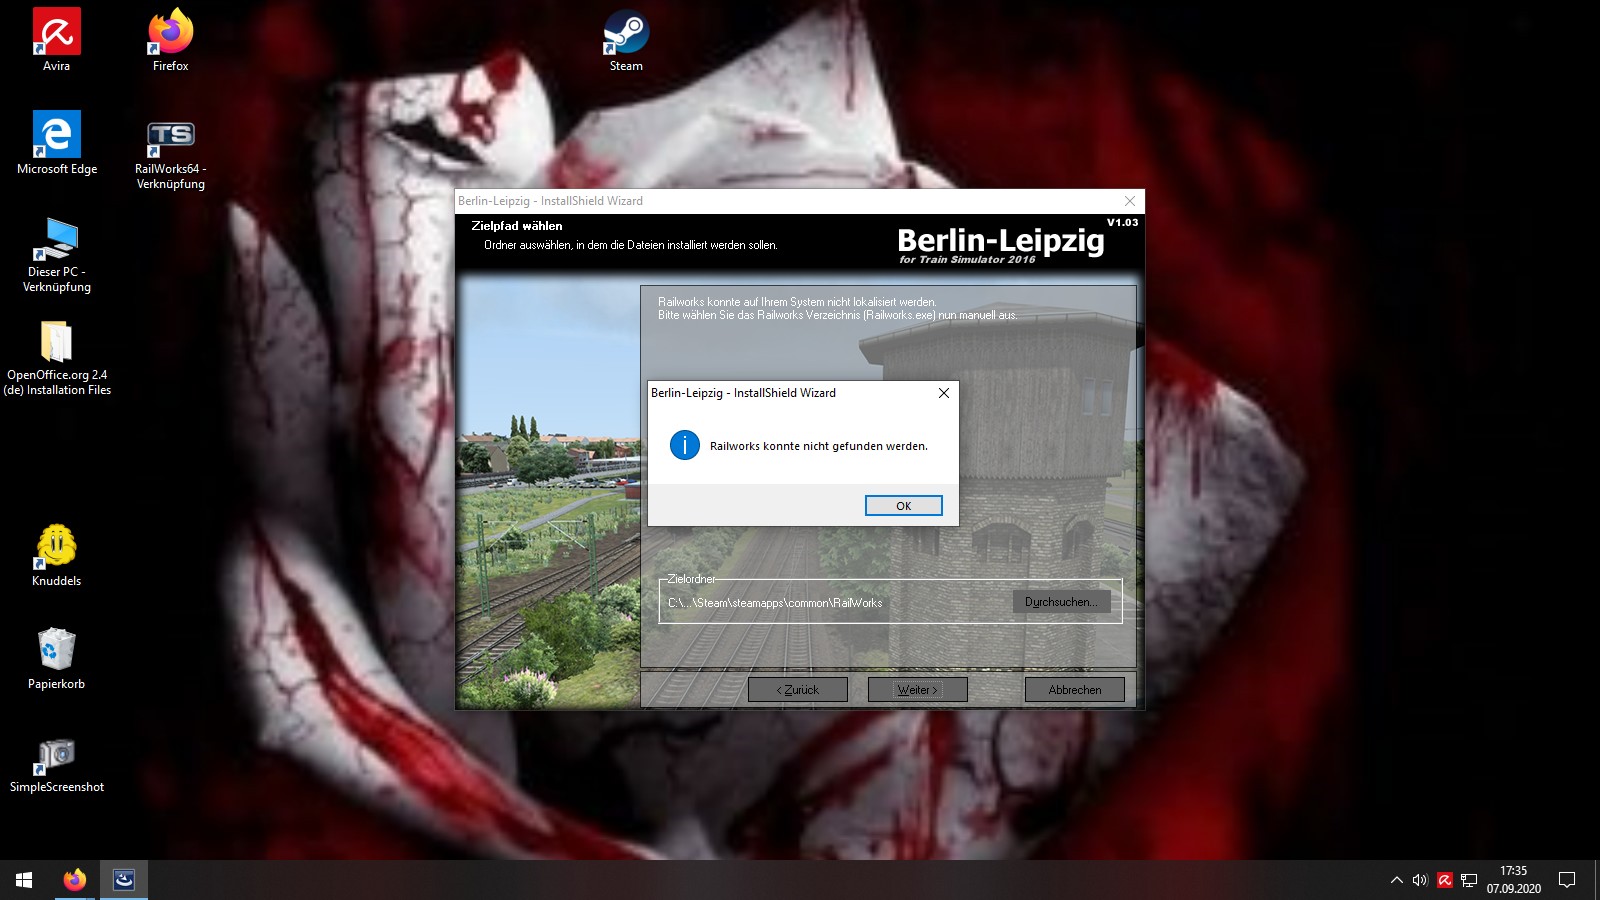Screen dimensions: 1600x900
Task: Open the Avira desktop shortcut
Action: click(57, 40)
